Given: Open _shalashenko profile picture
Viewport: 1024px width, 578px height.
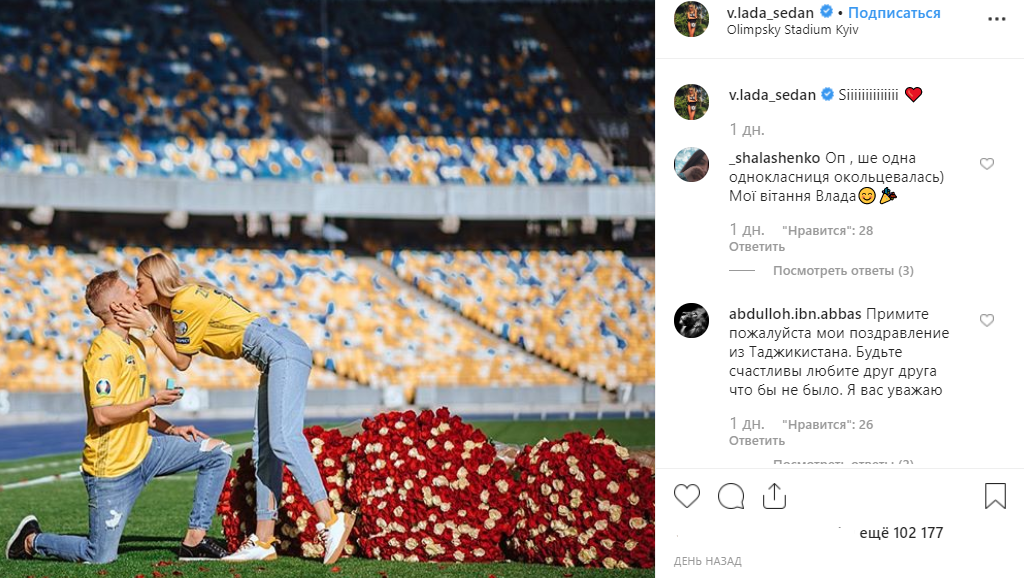Looking at the screenshot, I should pyautogui.click(x=692, y=165).
